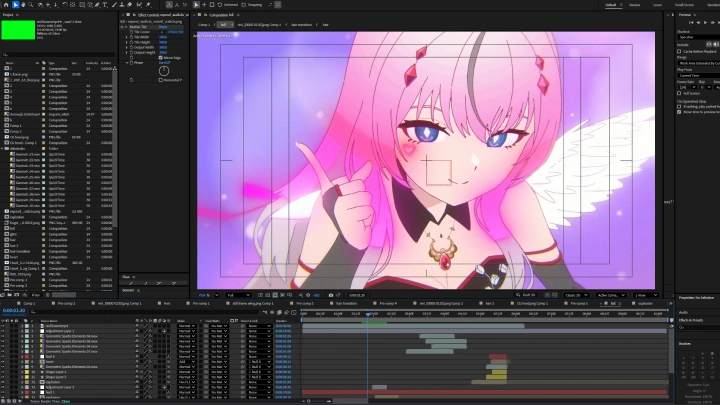
Task: Select the Zoom magnifier tool
Action: tap(31, 5)
